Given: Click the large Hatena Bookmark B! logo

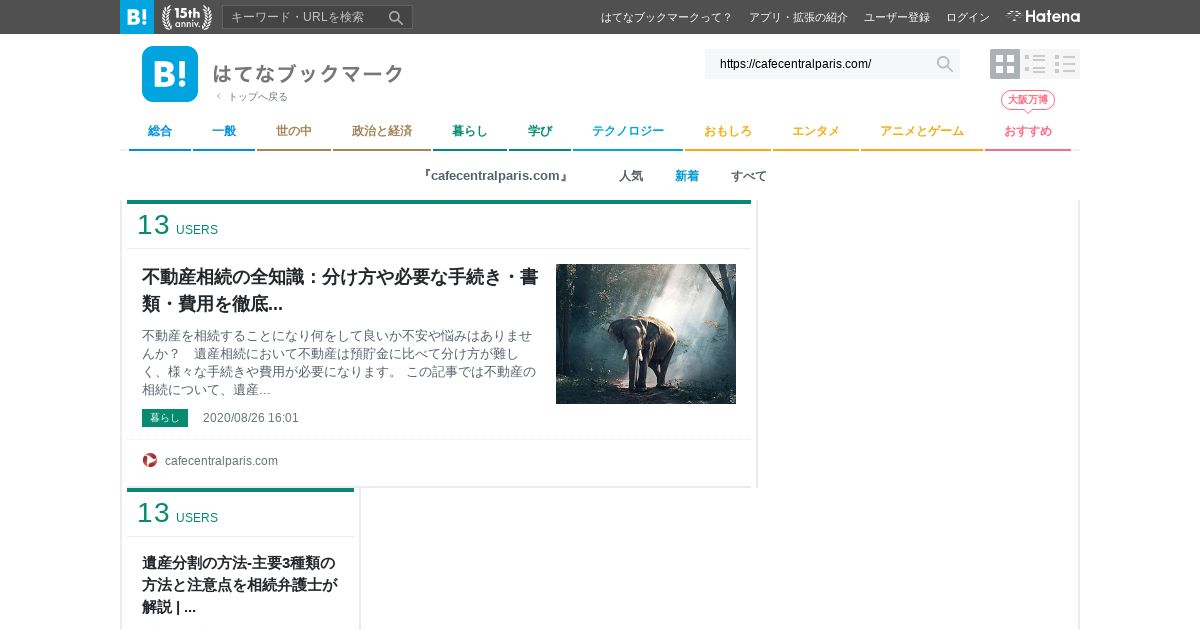Looking at the screenshot, I should point(170,74).
